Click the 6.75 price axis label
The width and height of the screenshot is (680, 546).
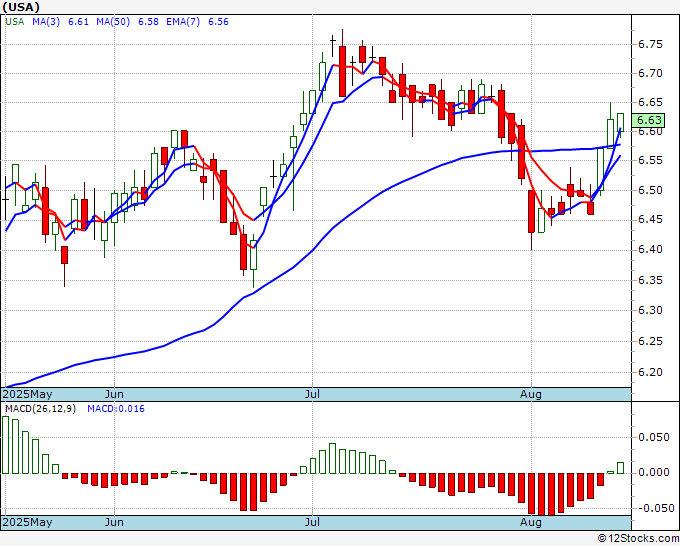[650, 44]
